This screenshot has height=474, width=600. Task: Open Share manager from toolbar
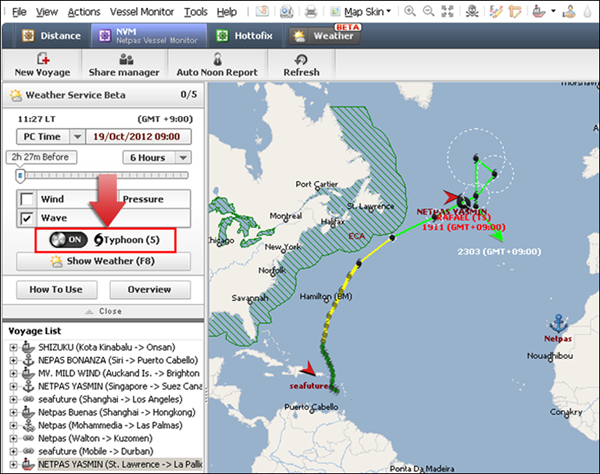pos(124,65)
